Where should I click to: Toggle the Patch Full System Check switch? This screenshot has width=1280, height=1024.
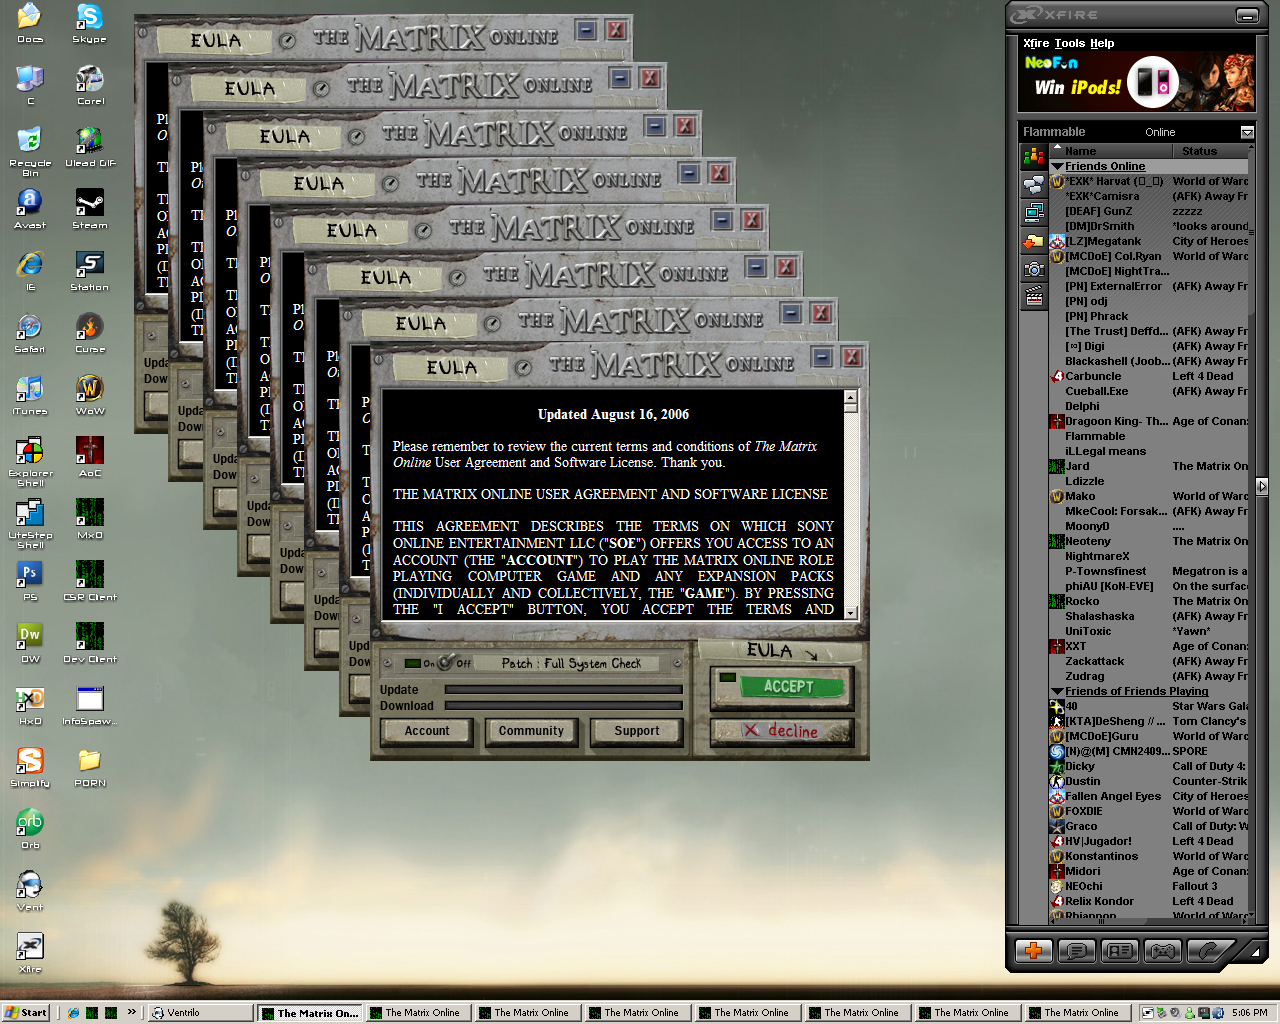pos(446,663)
